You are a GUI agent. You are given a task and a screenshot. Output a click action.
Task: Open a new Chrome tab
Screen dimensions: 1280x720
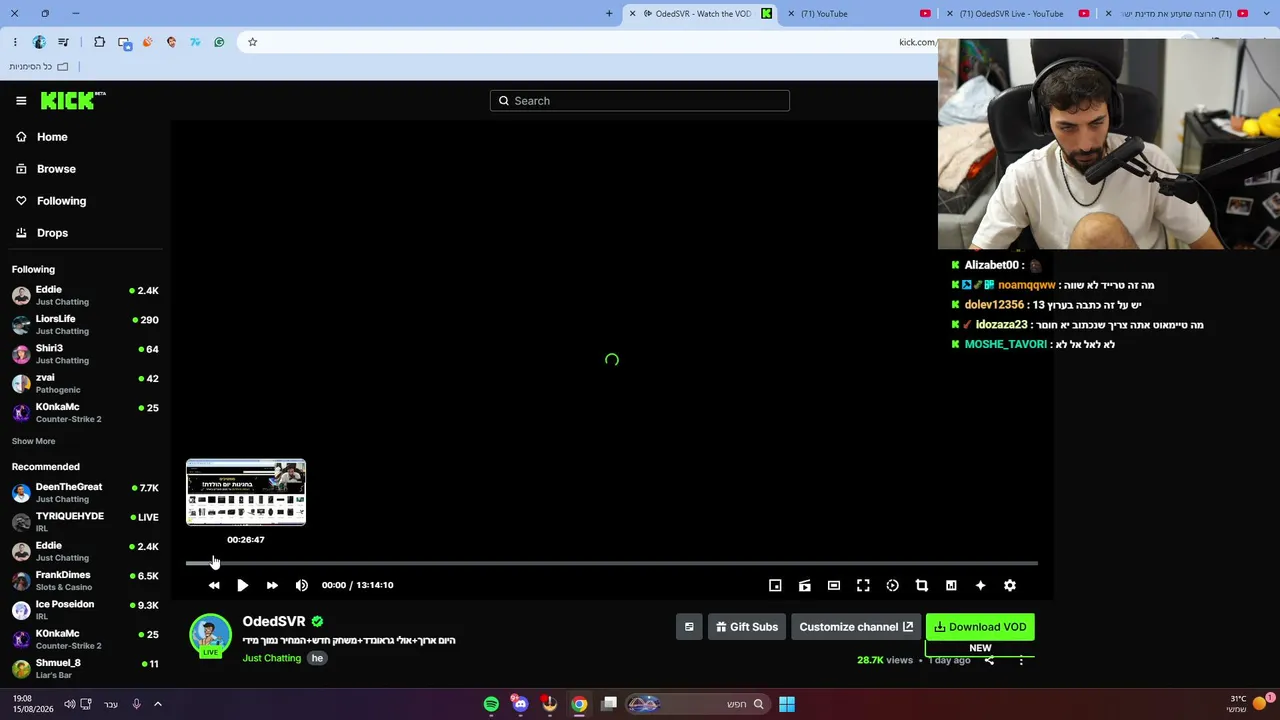pos(609,14)
